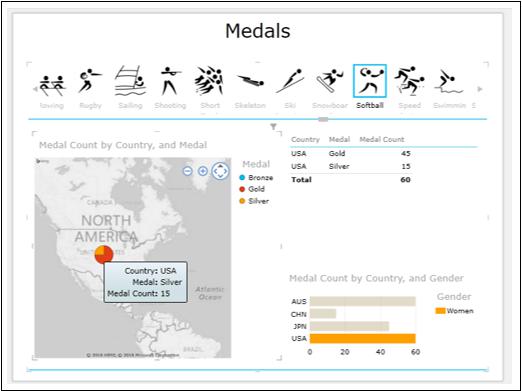Sort table by Medal column header
522x391 pixels.
(x=339, y=139)
